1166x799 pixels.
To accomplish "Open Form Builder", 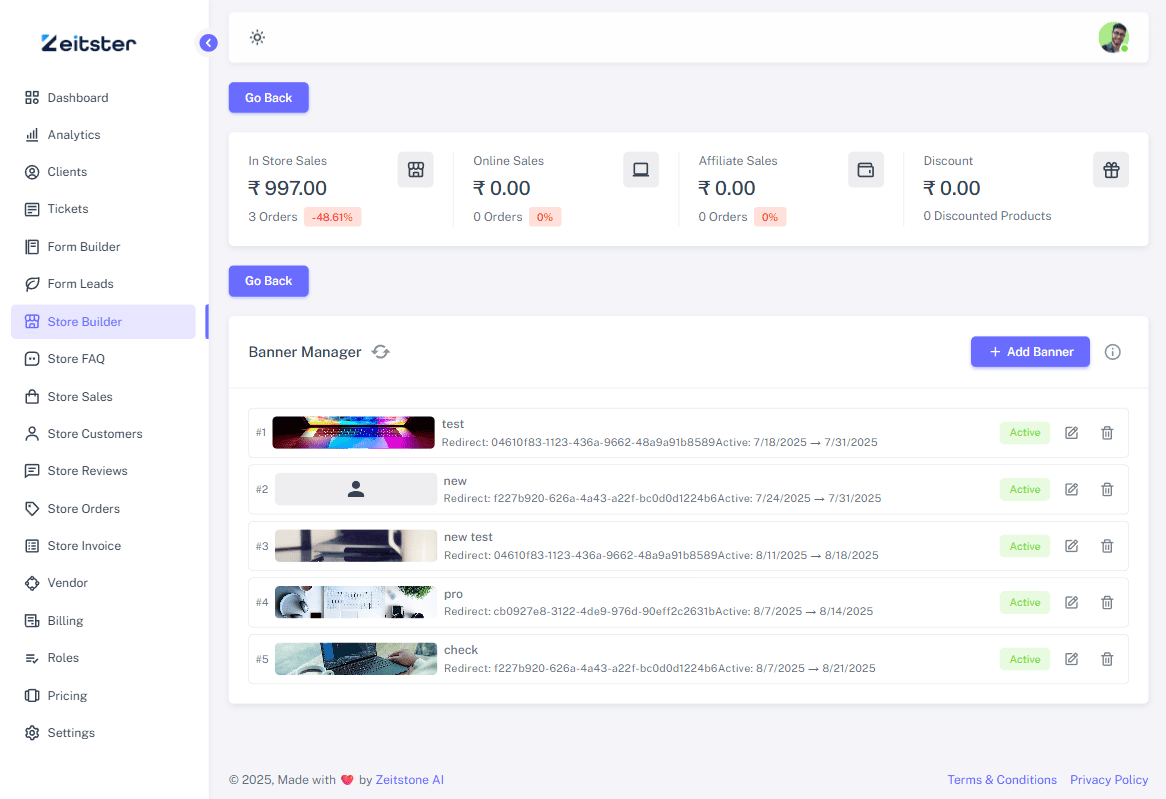I will coord(103,246).
